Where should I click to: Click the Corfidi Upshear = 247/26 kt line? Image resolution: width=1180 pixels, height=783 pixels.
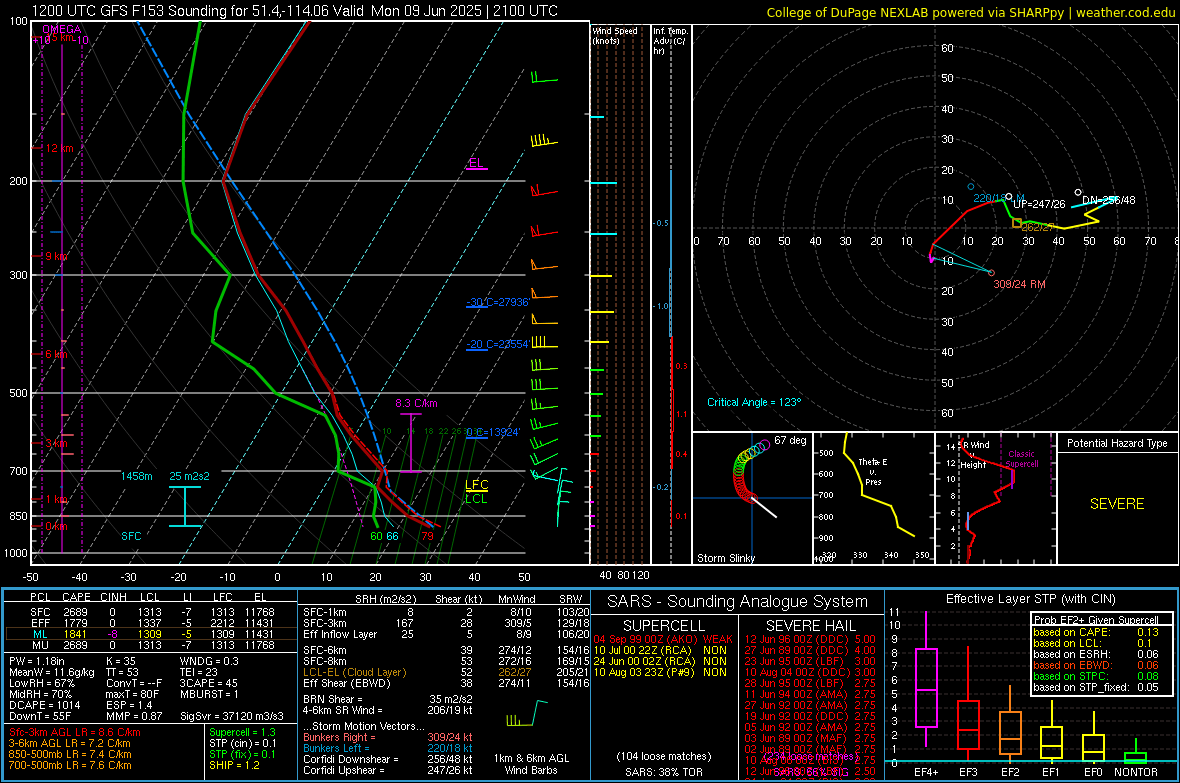388,770
